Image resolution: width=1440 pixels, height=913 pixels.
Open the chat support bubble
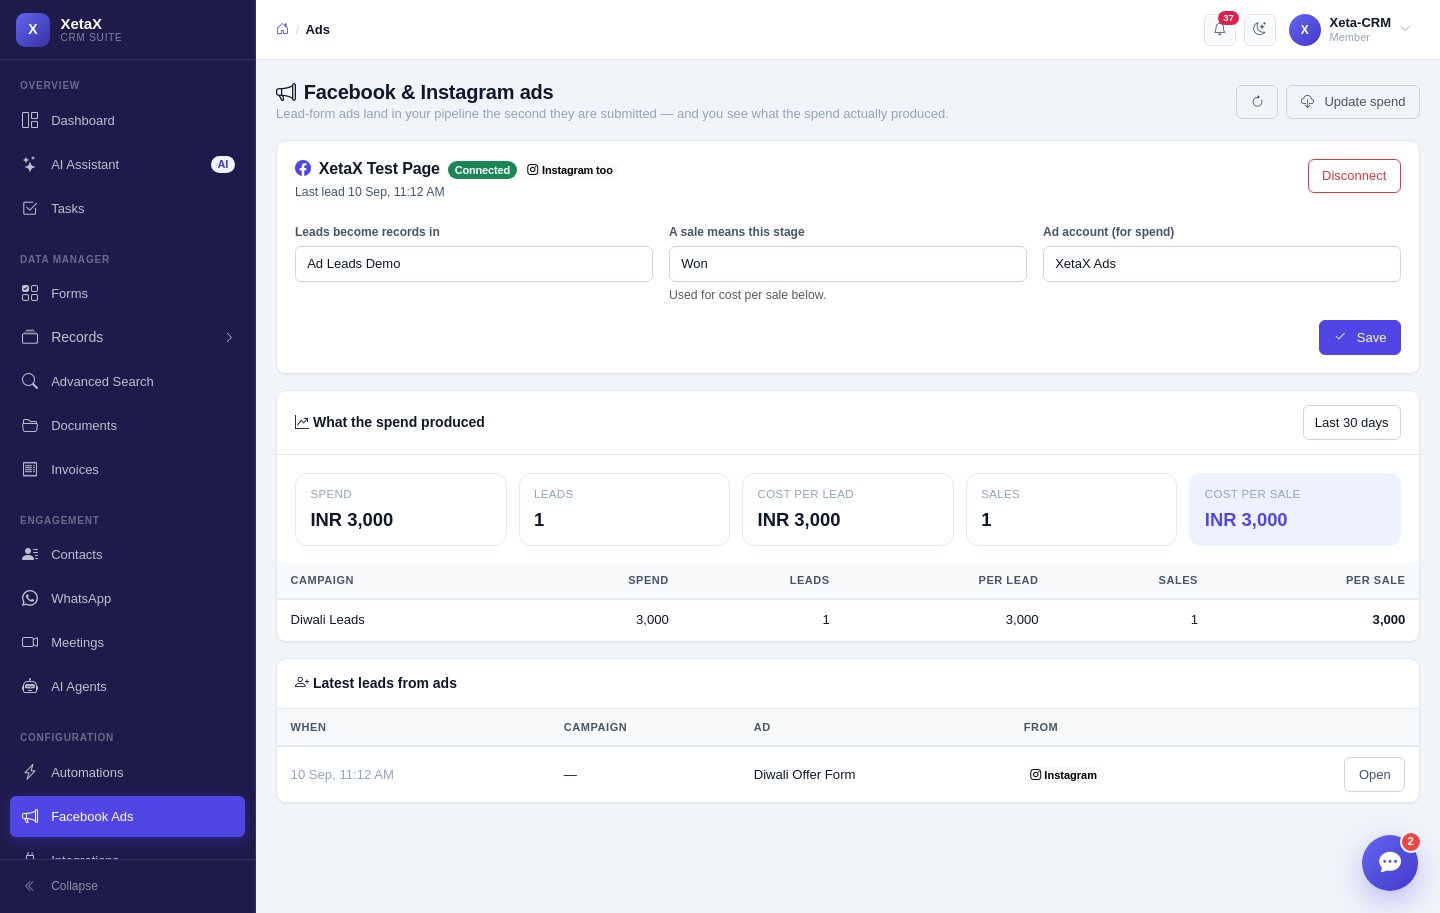coord(1390,863)
